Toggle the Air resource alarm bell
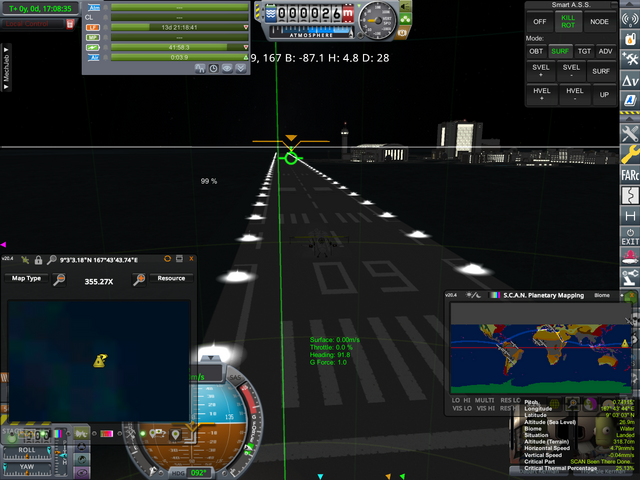 tap(105, 58)
